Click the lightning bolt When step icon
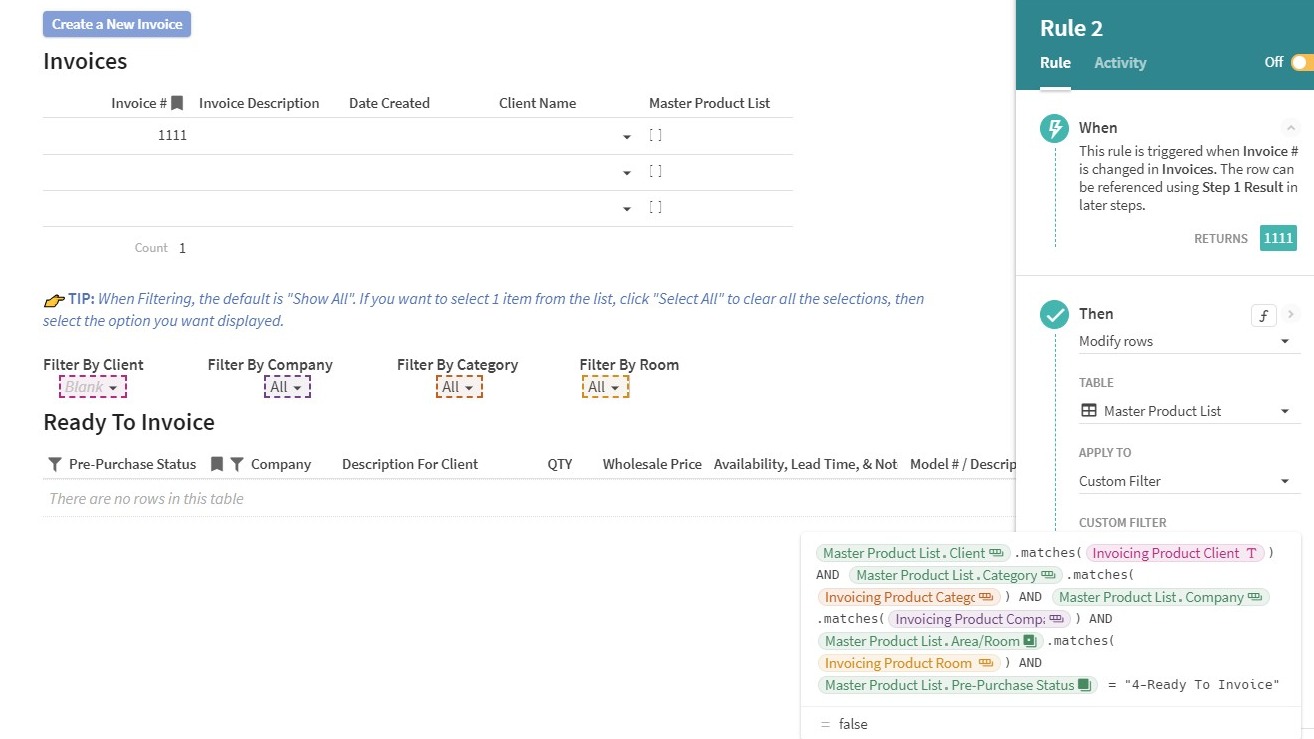 coord(1054,128)
